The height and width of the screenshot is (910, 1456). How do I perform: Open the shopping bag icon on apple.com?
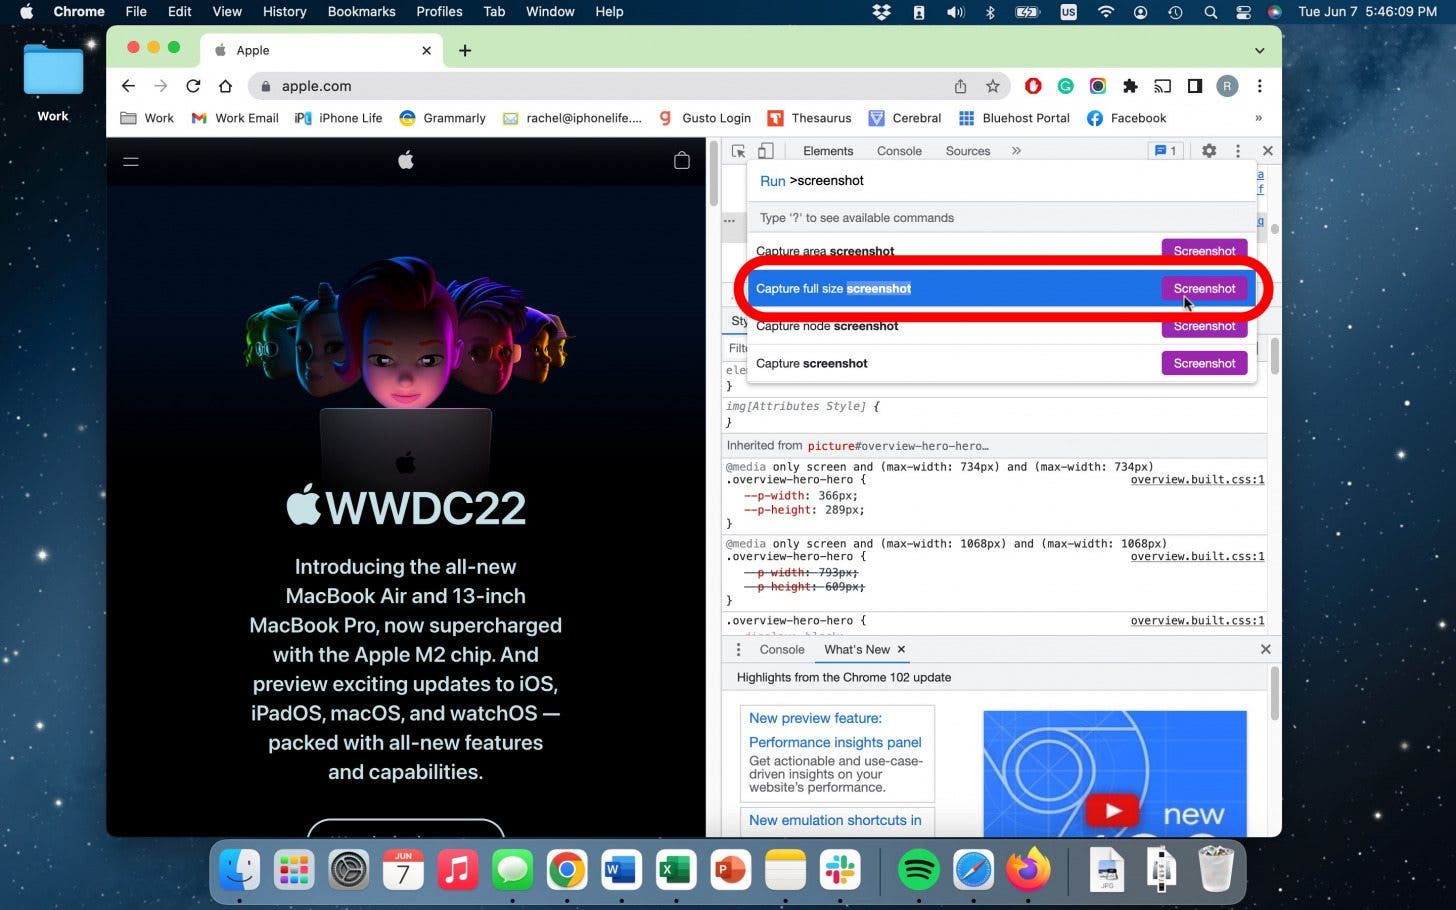tap(682, 160)
